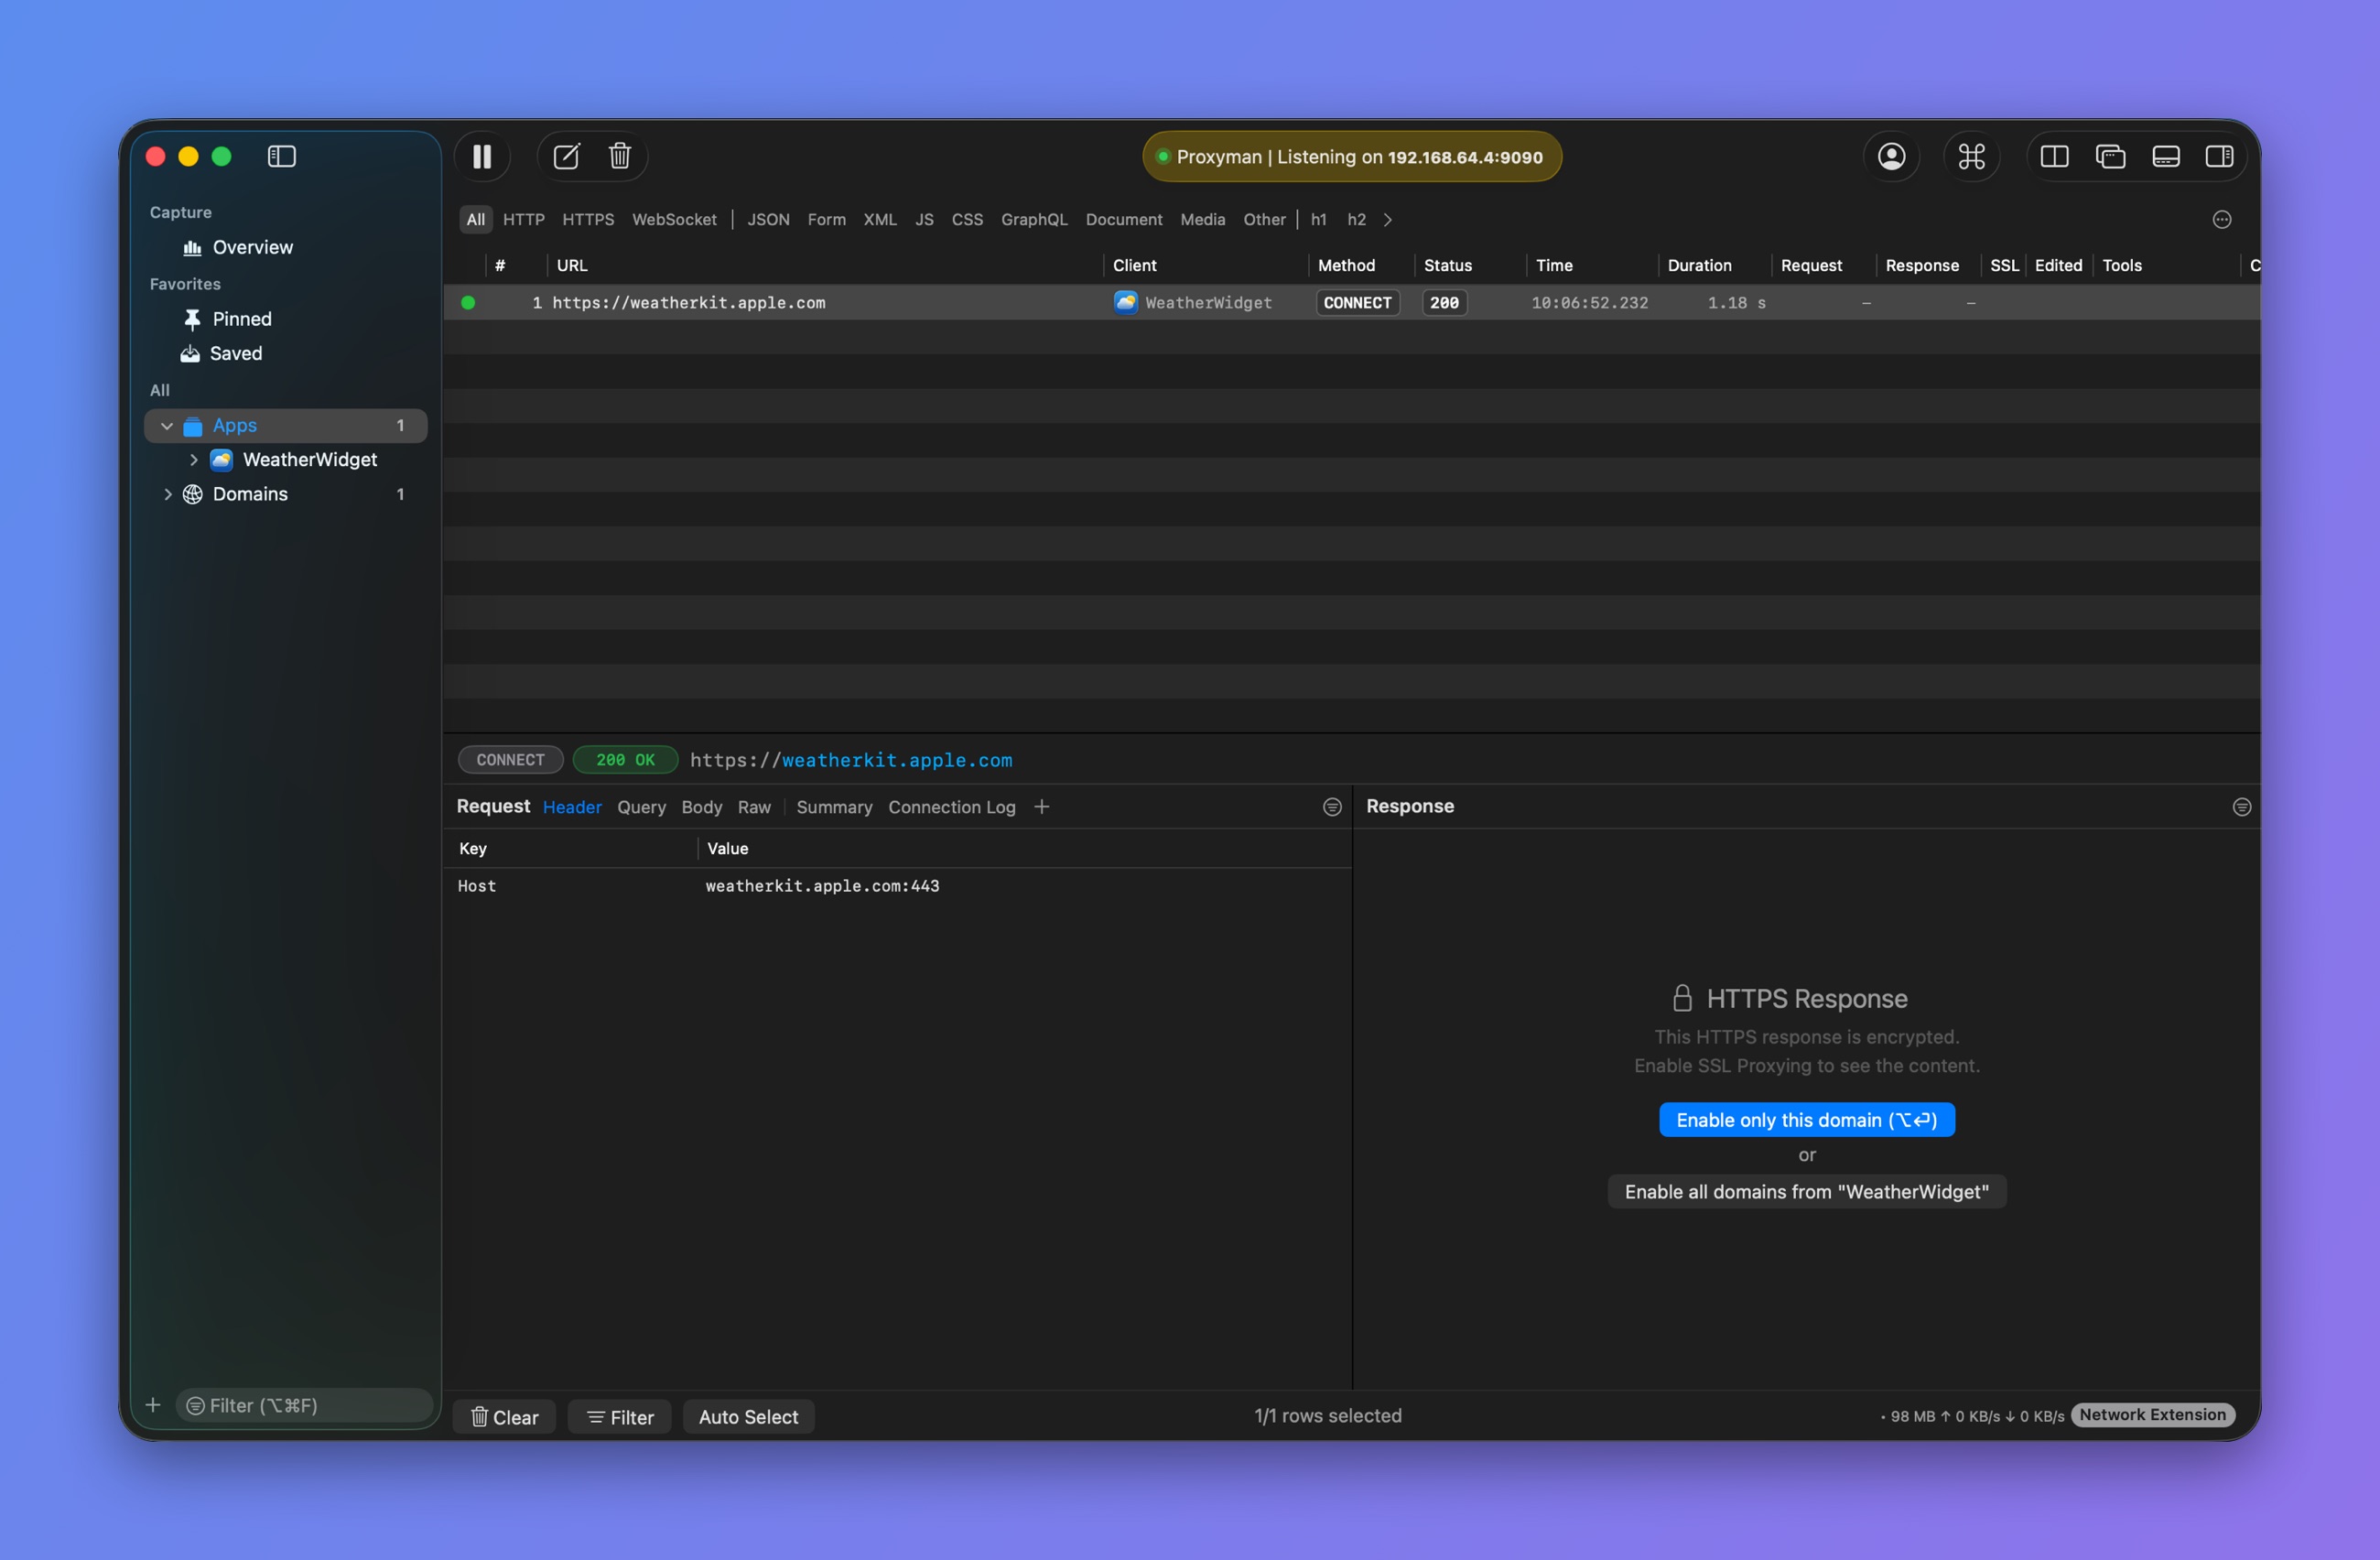Switch to the Raw request tab
This screenshot has height=1560, width=2380.
tap(754, 807)
